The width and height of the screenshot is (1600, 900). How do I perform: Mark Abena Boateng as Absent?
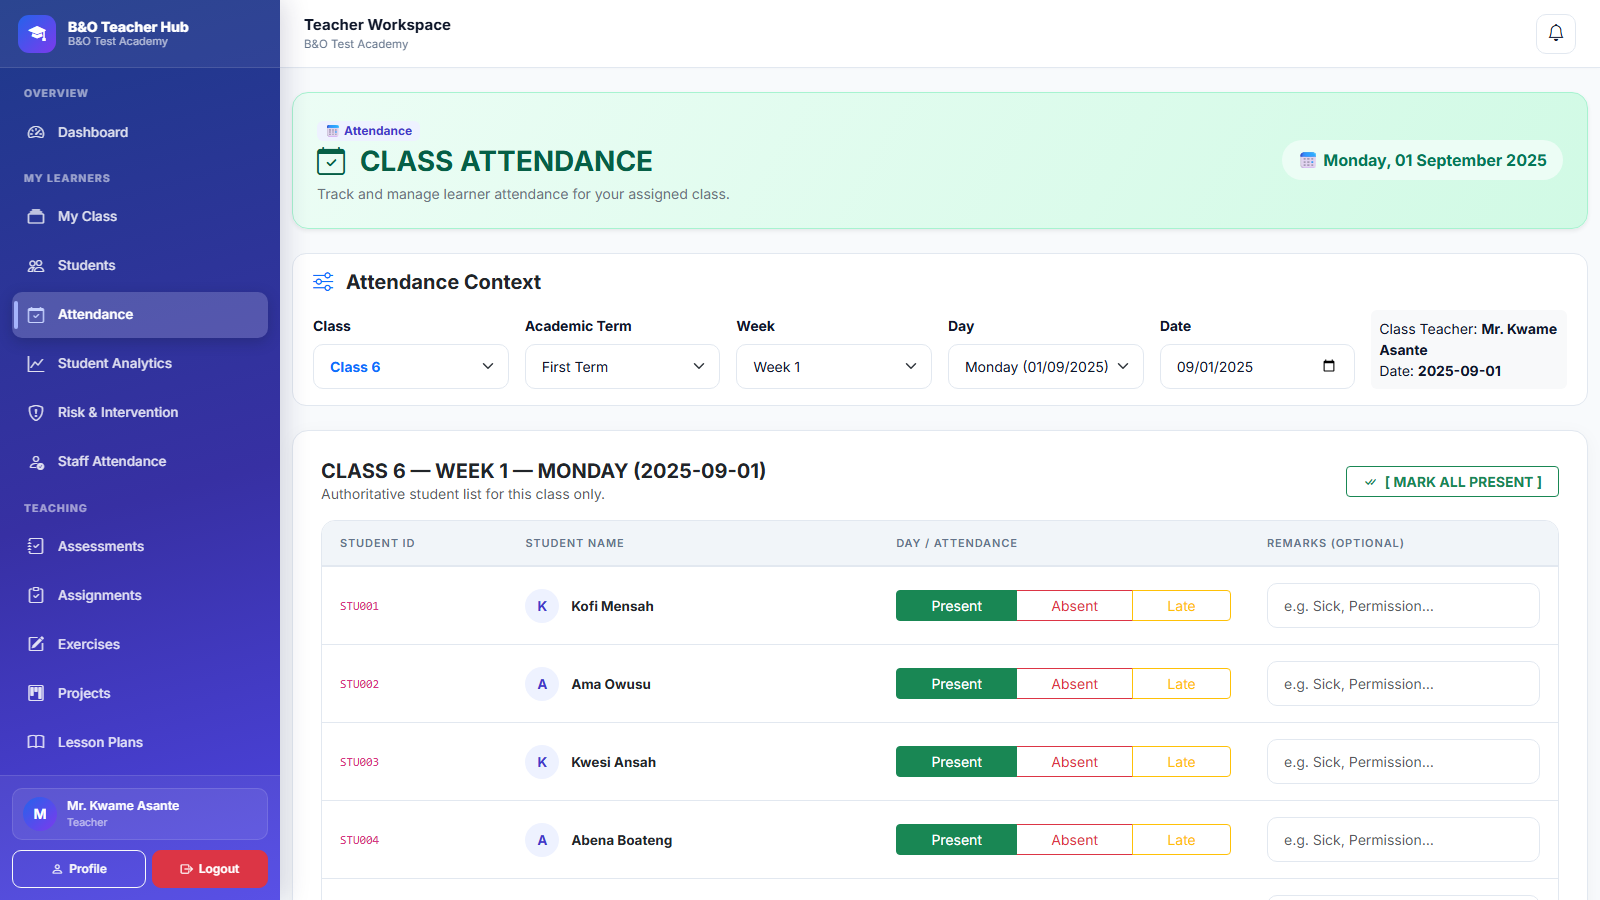click(1074, 840)
